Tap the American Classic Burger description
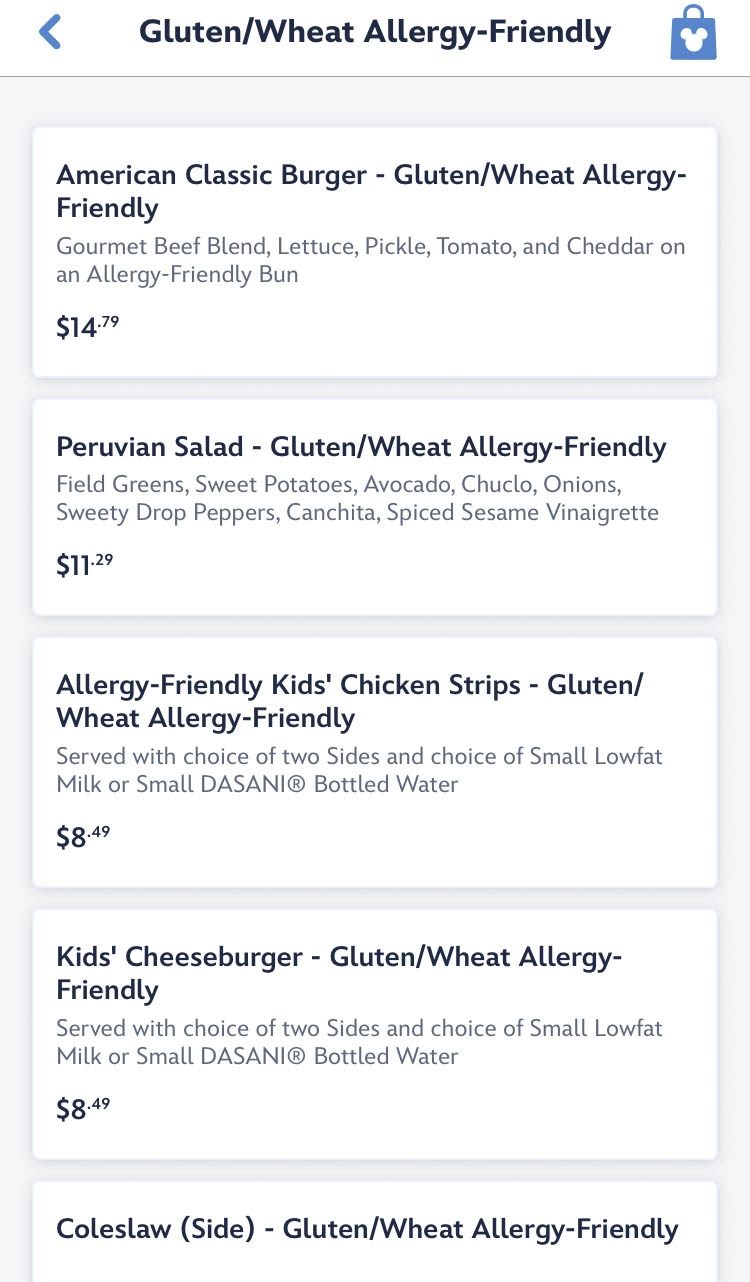Image resolution: width=750 pixels, height=1282 pixels. (371, 260)
